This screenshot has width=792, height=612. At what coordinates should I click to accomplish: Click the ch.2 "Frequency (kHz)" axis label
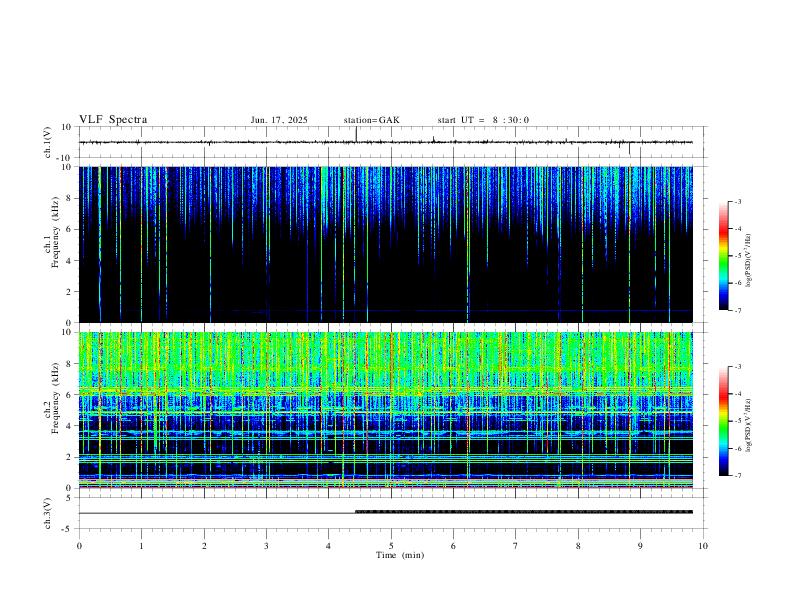click(x=56, y=398)
